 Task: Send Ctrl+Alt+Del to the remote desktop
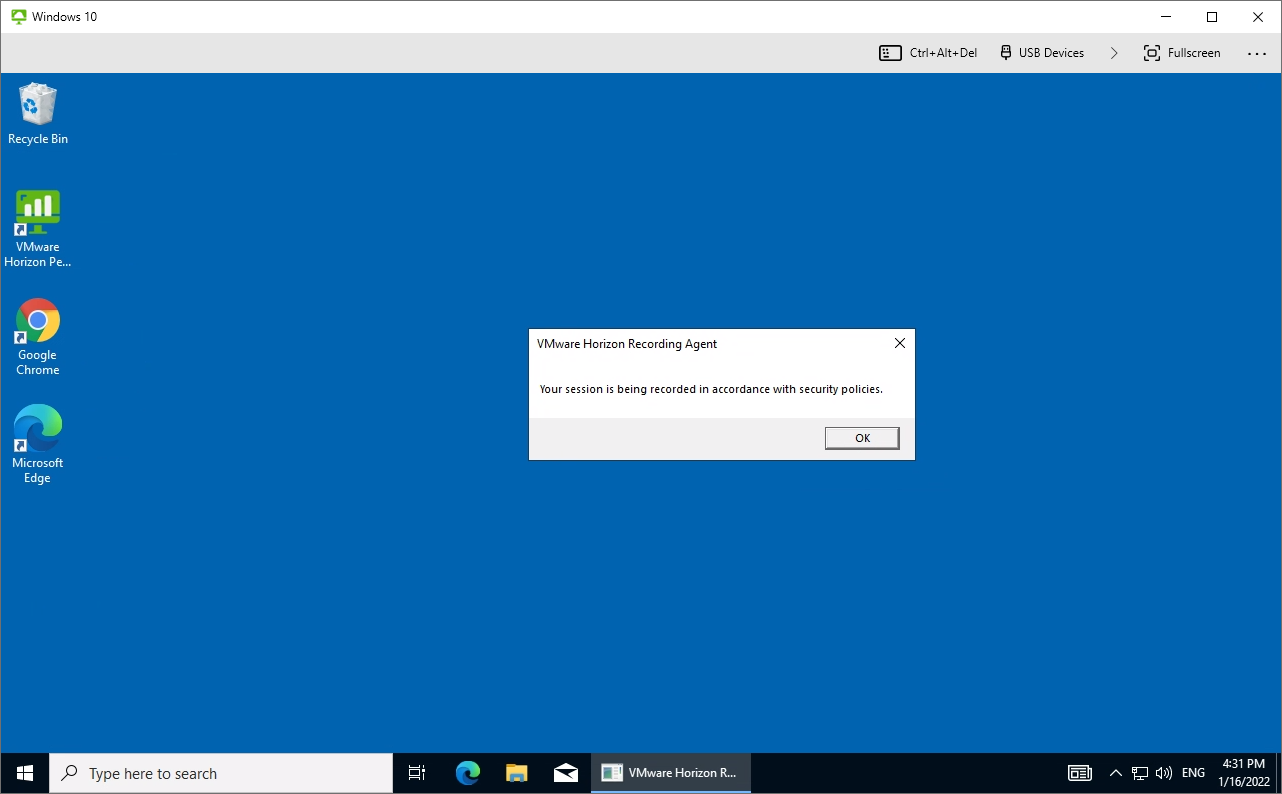click(928, 53)
